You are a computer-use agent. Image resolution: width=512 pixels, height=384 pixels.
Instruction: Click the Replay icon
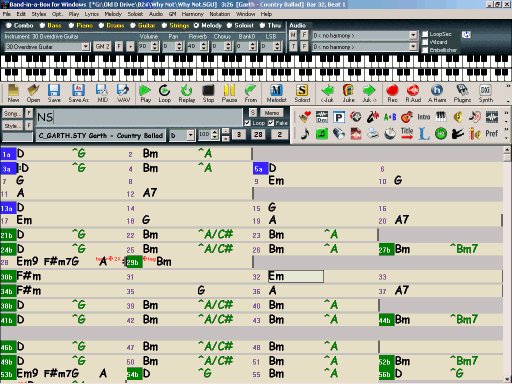tap(186, 93)
